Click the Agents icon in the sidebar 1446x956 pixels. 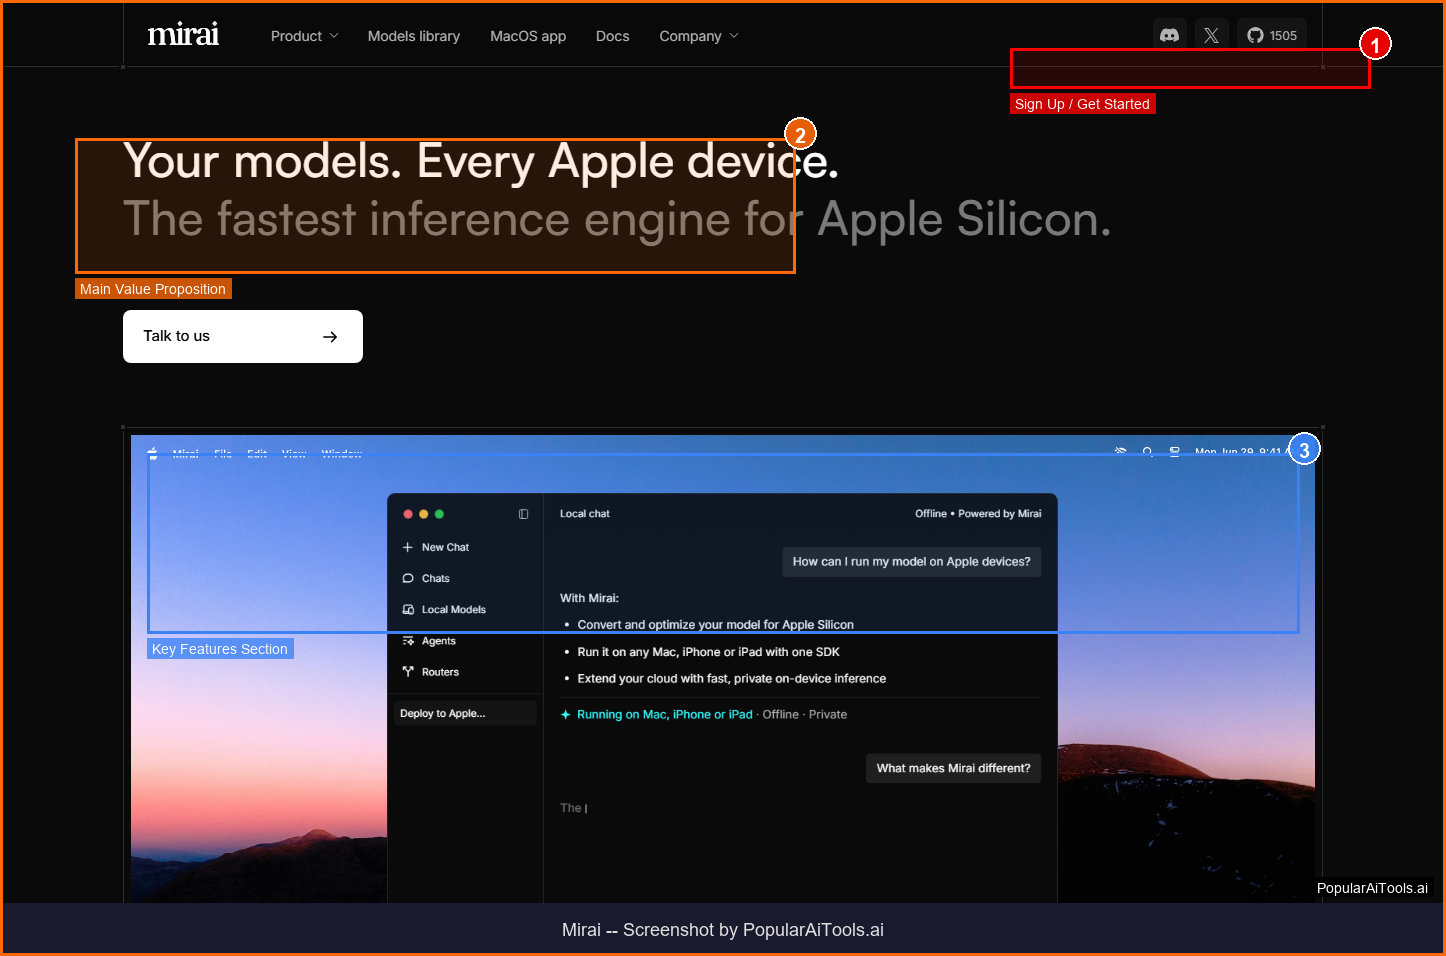(x=408, y=641)
